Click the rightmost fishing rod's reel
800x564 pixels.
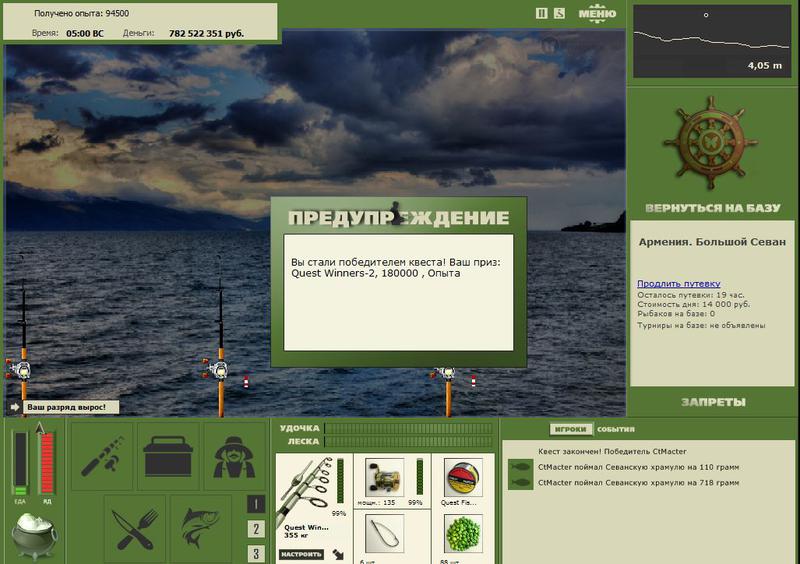point(445,374)
